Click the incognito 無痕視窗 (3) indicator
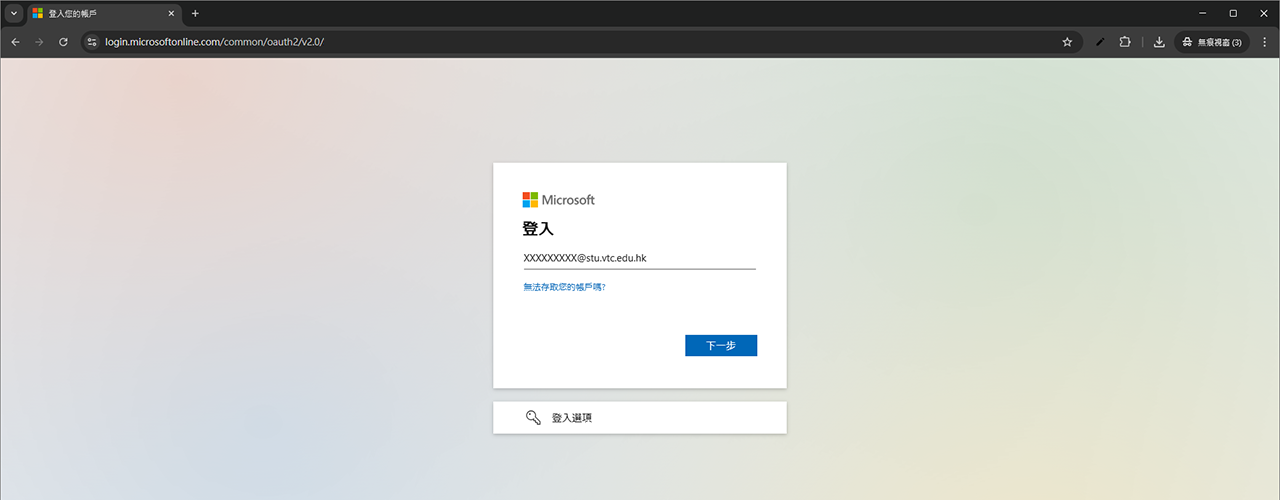 1212,42
